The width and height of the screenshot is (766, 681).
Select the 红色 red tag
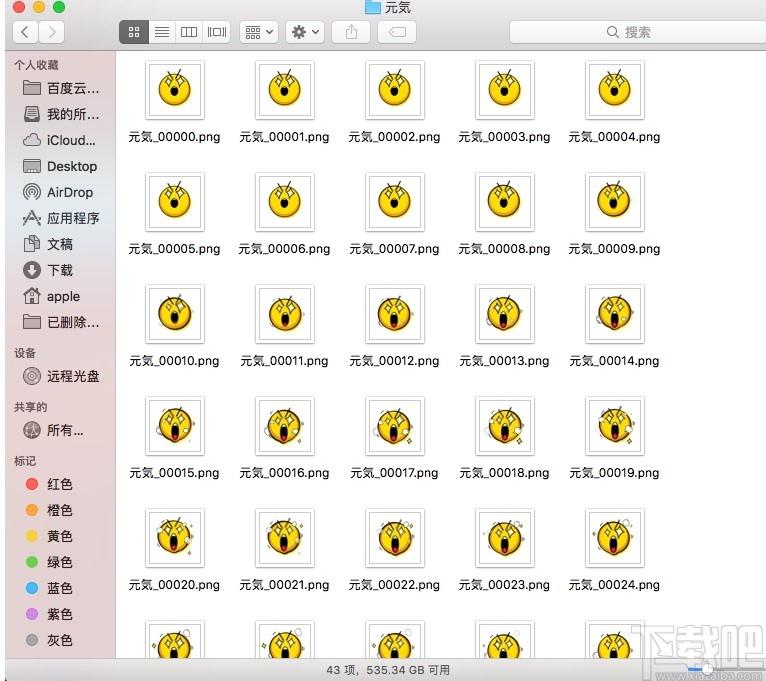60,484
